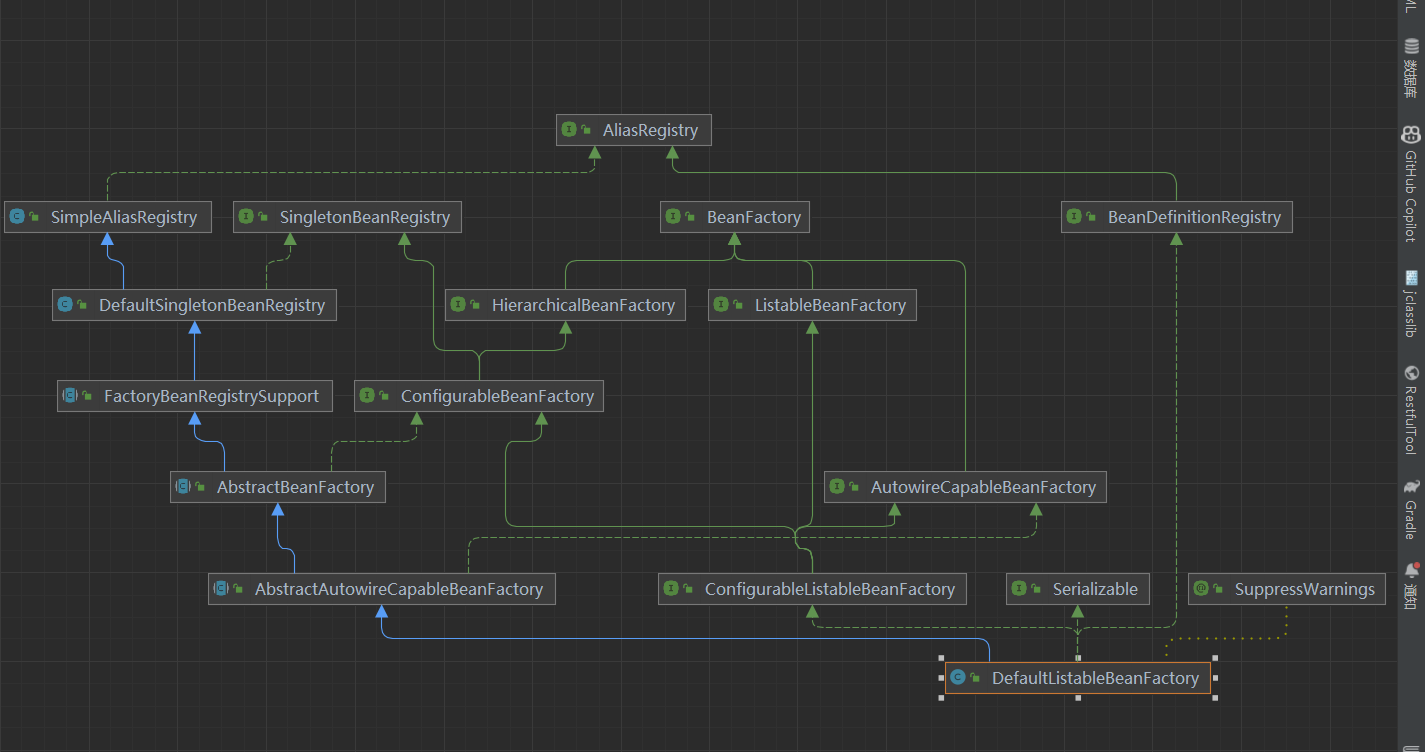This screenshot has width=1425, height=752.
Task: Select the SuppressWarnings label text
Action: click(1305, 589)
